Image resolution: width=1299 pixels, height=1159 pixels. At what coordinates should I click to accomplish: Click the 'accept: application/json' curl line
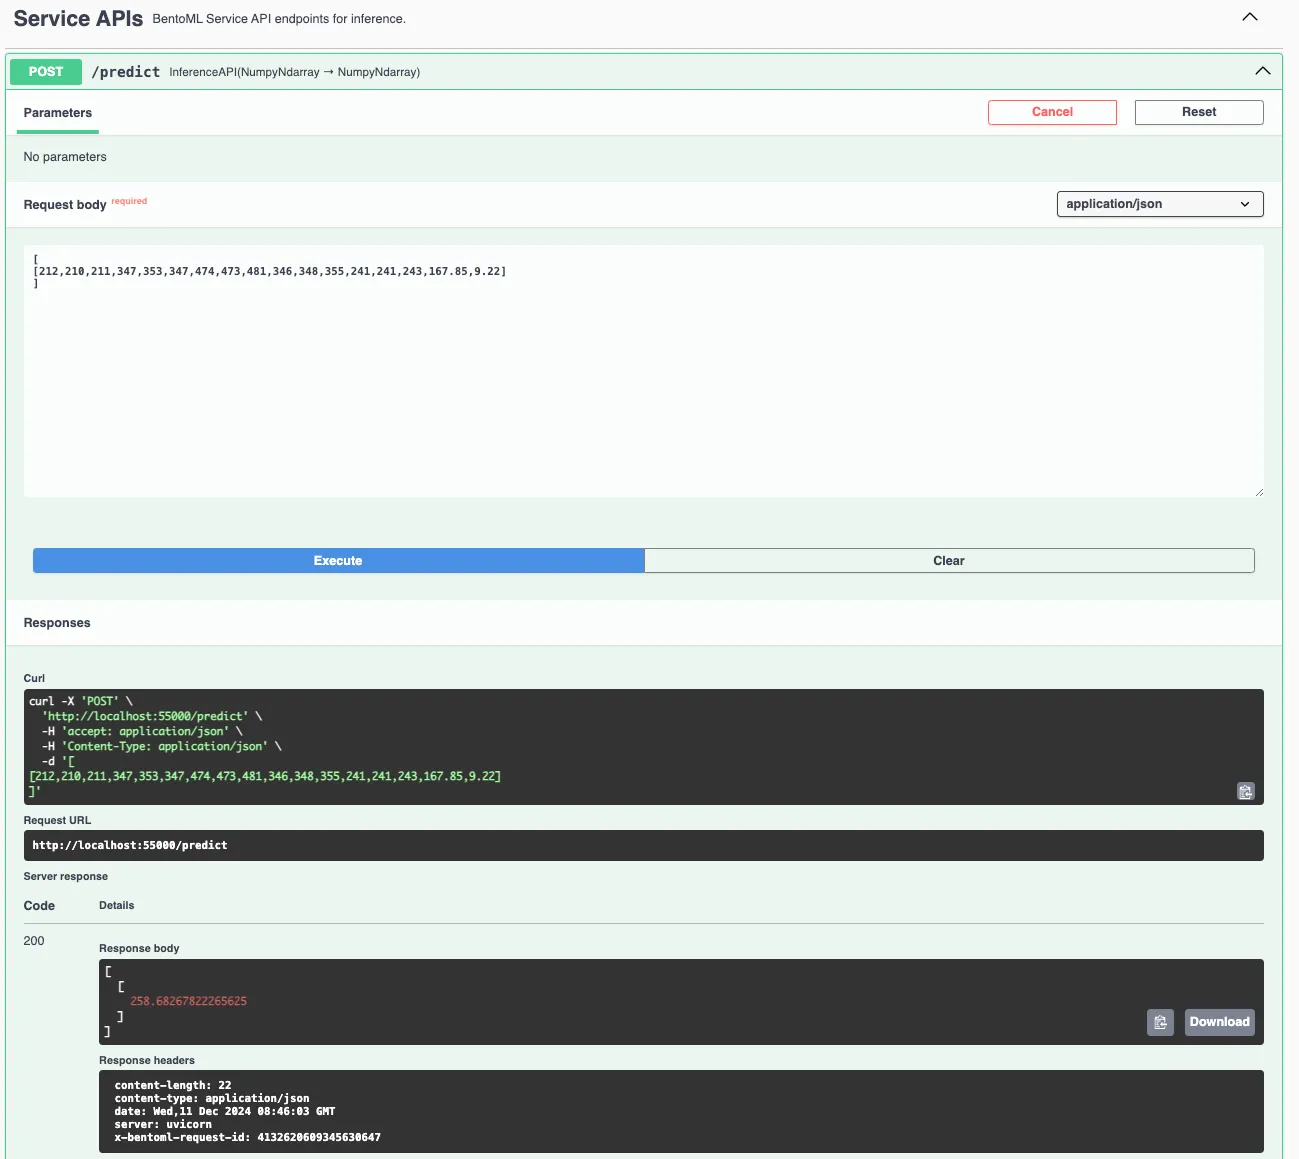(142, 731)
